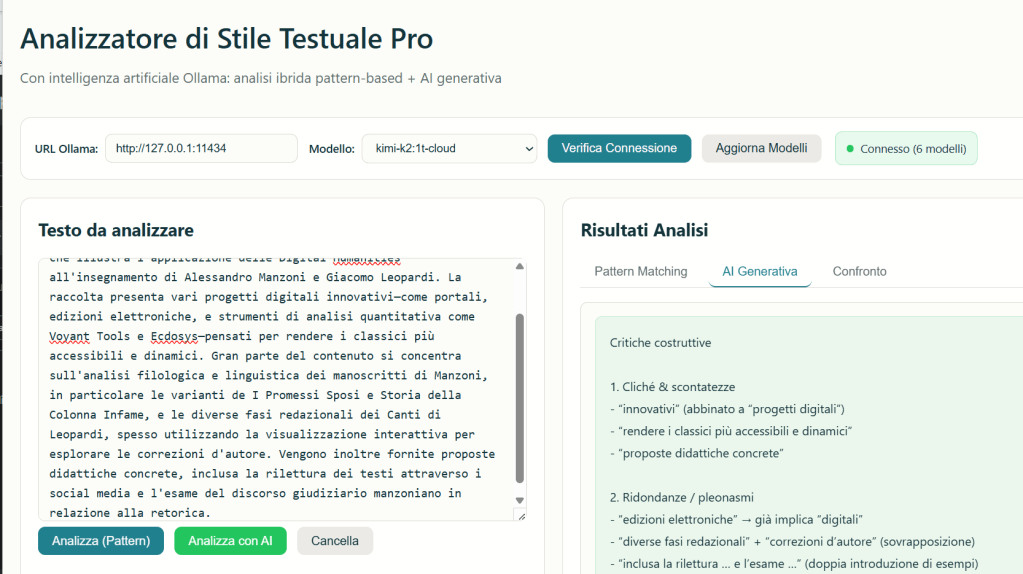Click the textarea vertical scrollbar thumb
1023x574 pixels.
tap(518, 398)
